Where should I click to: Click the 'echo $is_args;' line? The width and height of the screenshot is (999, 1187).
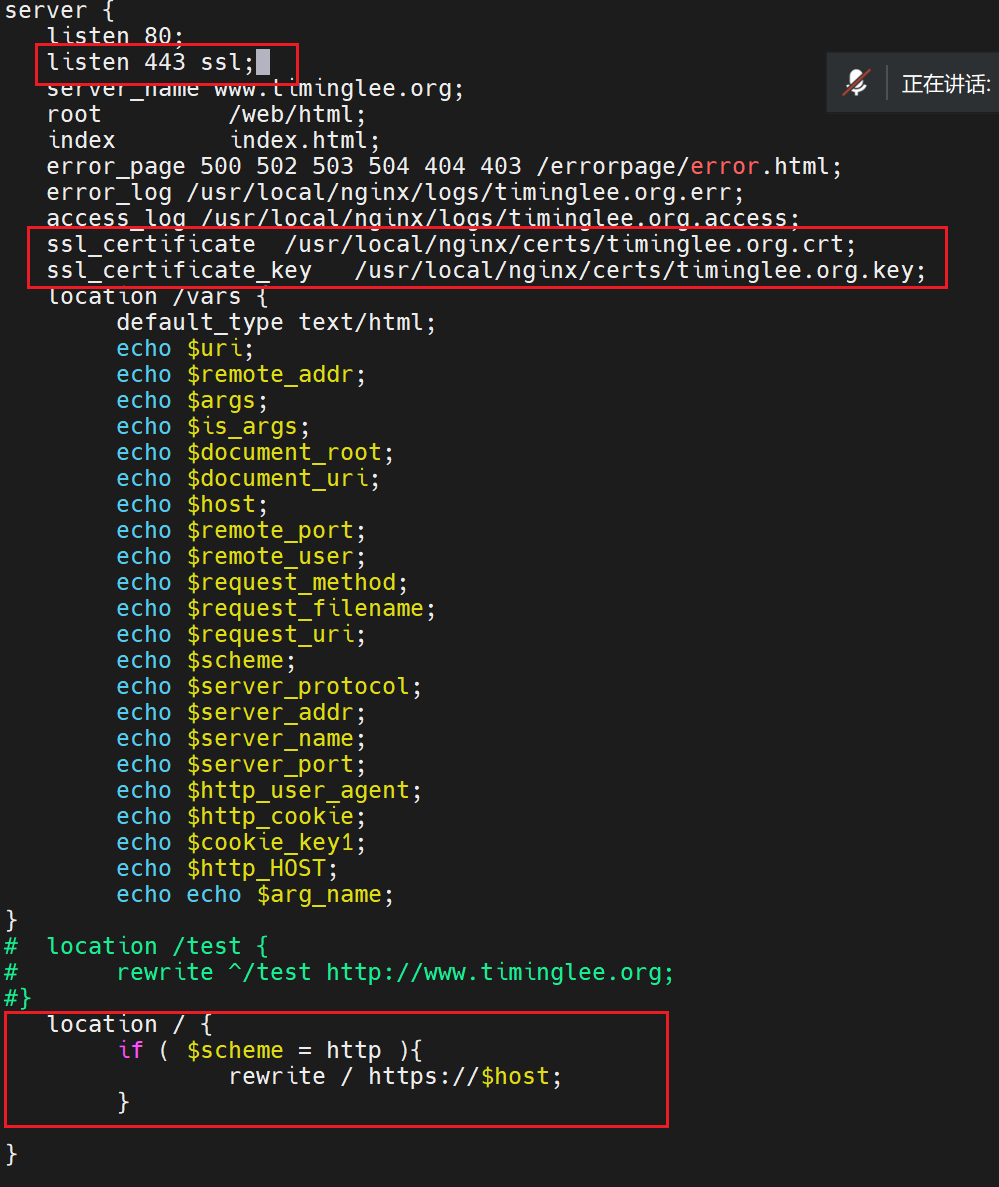pyautogui.click(x=213, y=426)
